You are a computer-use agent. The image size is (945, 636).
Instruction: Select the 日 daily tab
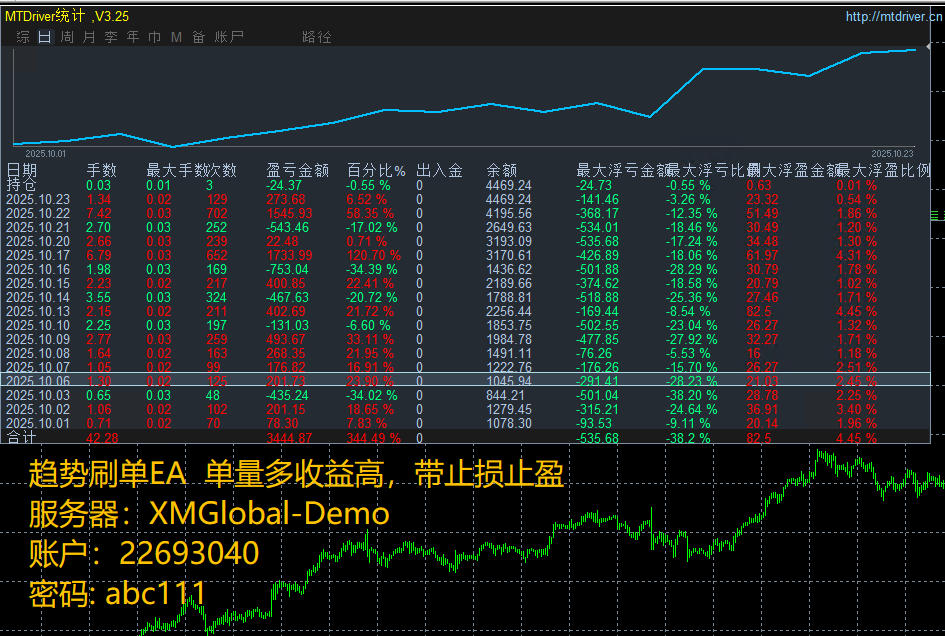pyautogui.click(x=45, y=37)
